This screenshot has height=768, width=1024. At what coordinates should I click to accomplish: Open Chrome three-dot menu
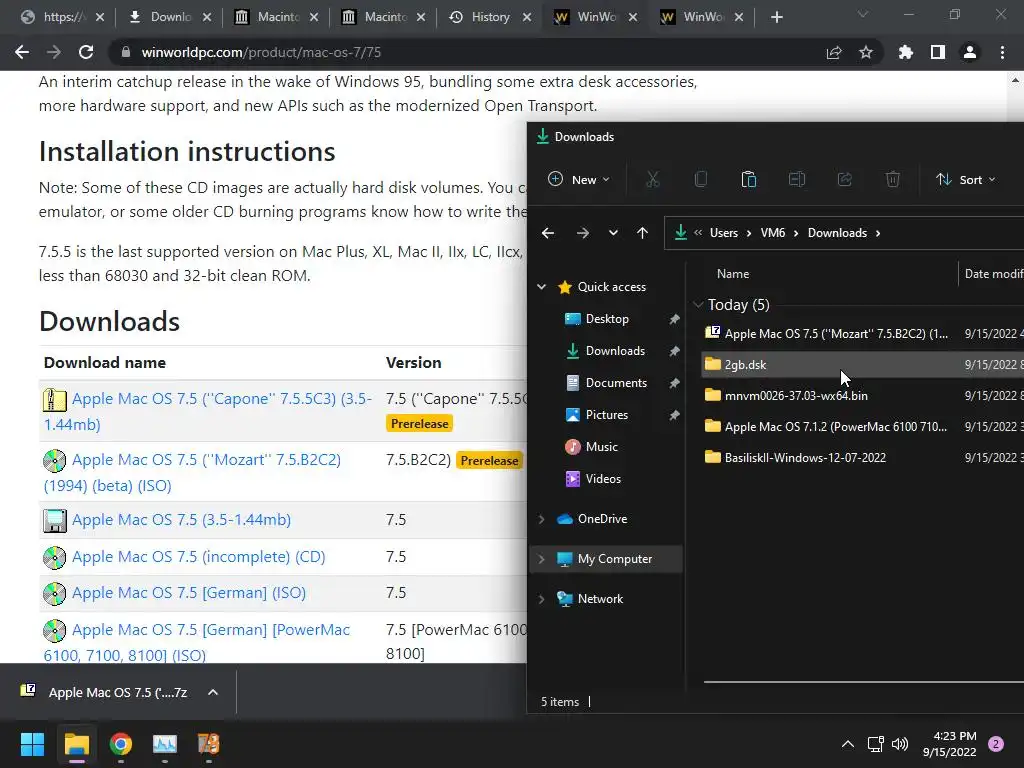pos(1002,52)
